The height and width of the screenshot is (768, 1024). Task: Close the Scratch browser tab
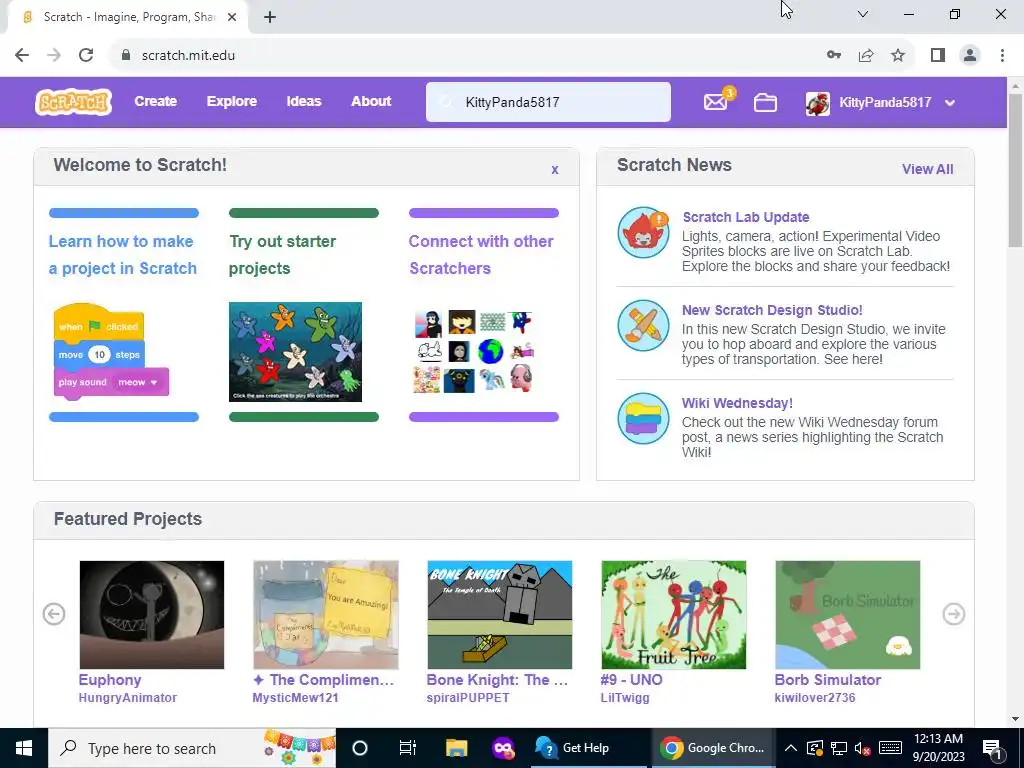point(232,17)
